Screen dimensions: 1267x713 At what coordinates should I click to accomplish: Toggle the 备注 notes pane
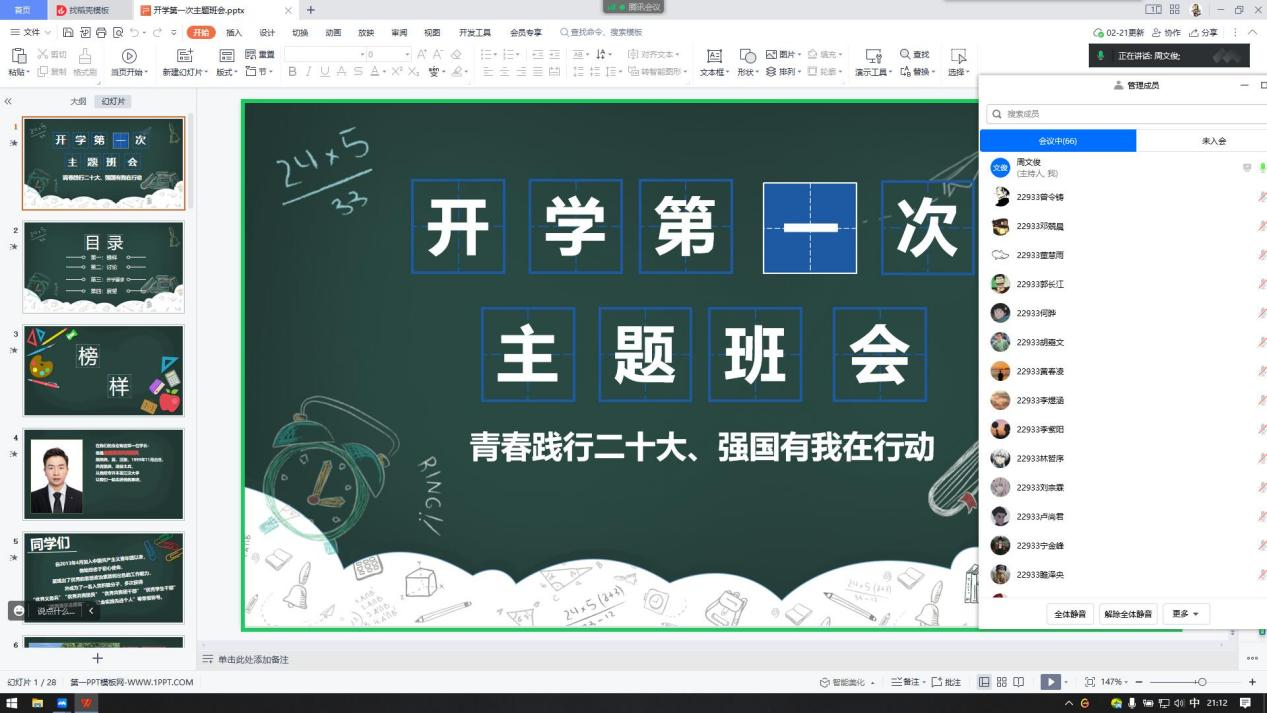[906, 682]
